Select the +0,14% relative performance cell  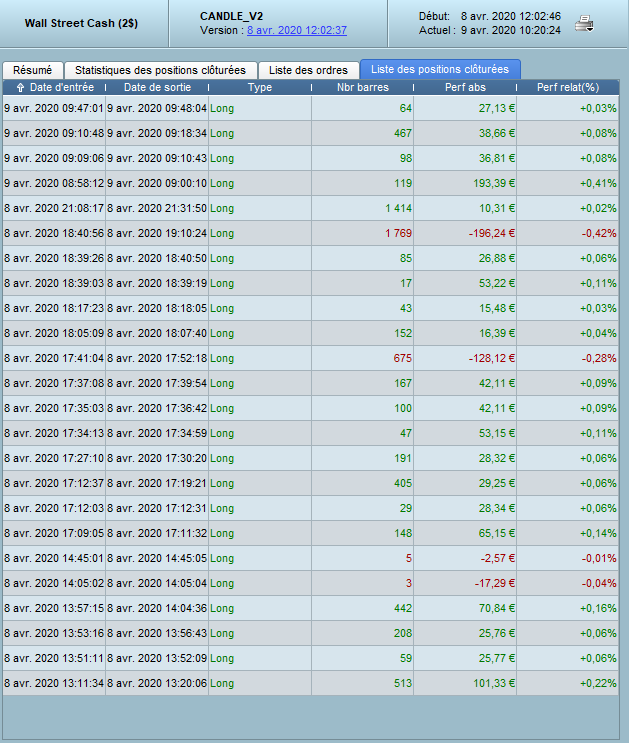pyautogui.click(x=568, y=534)
